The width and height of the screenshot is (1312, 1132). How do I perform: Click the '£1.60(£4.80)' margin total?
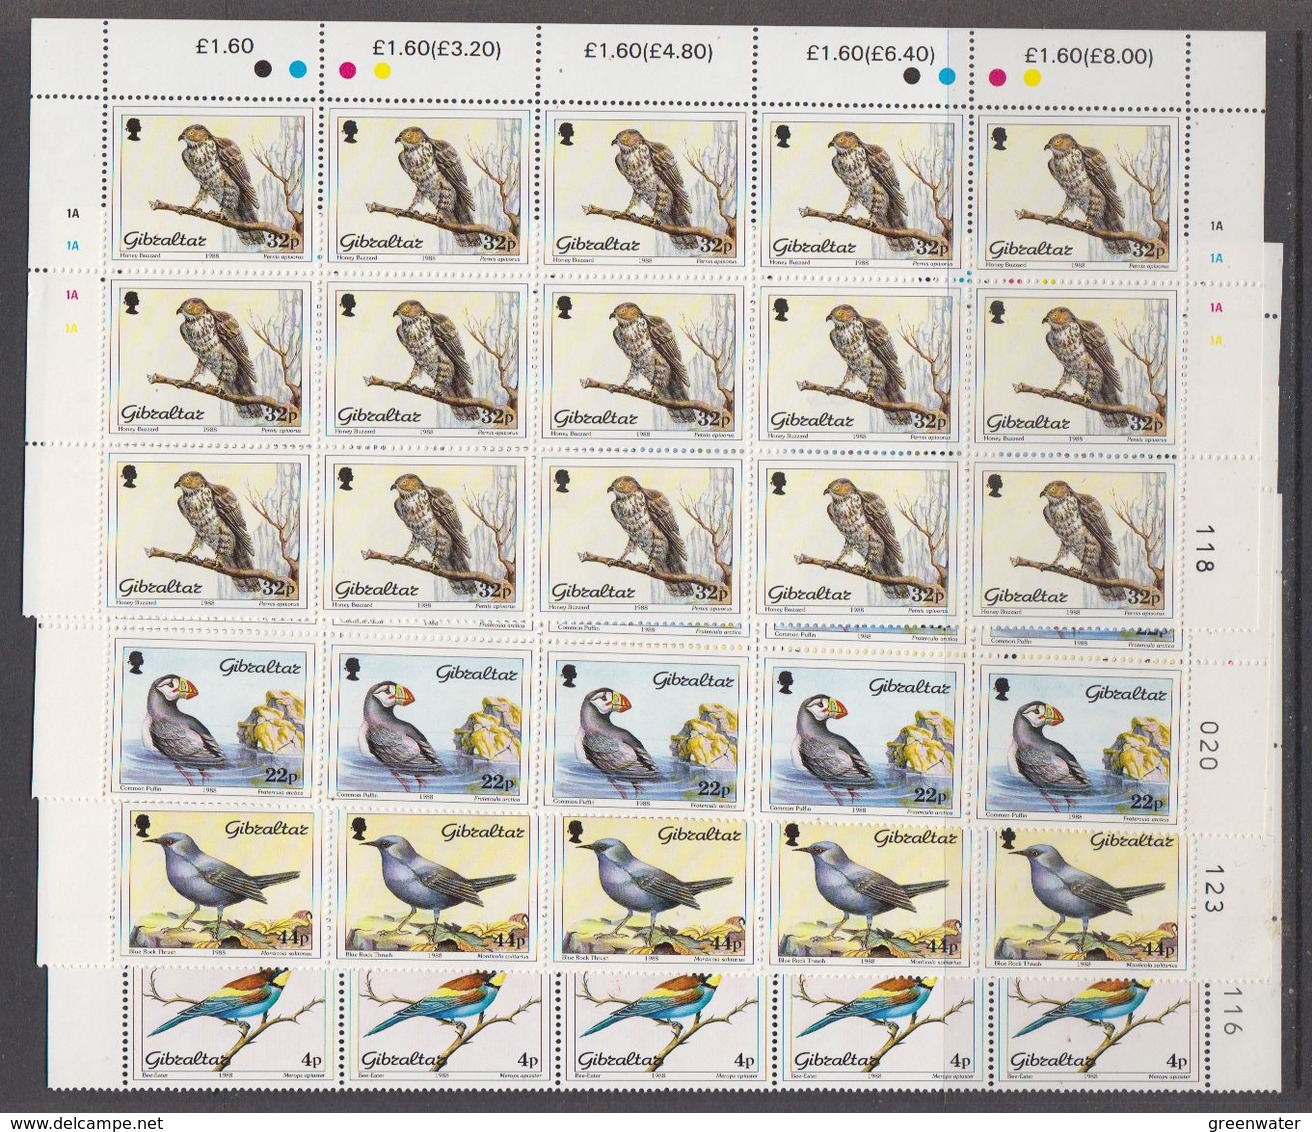pyautogui.click(x=649, y=50)
